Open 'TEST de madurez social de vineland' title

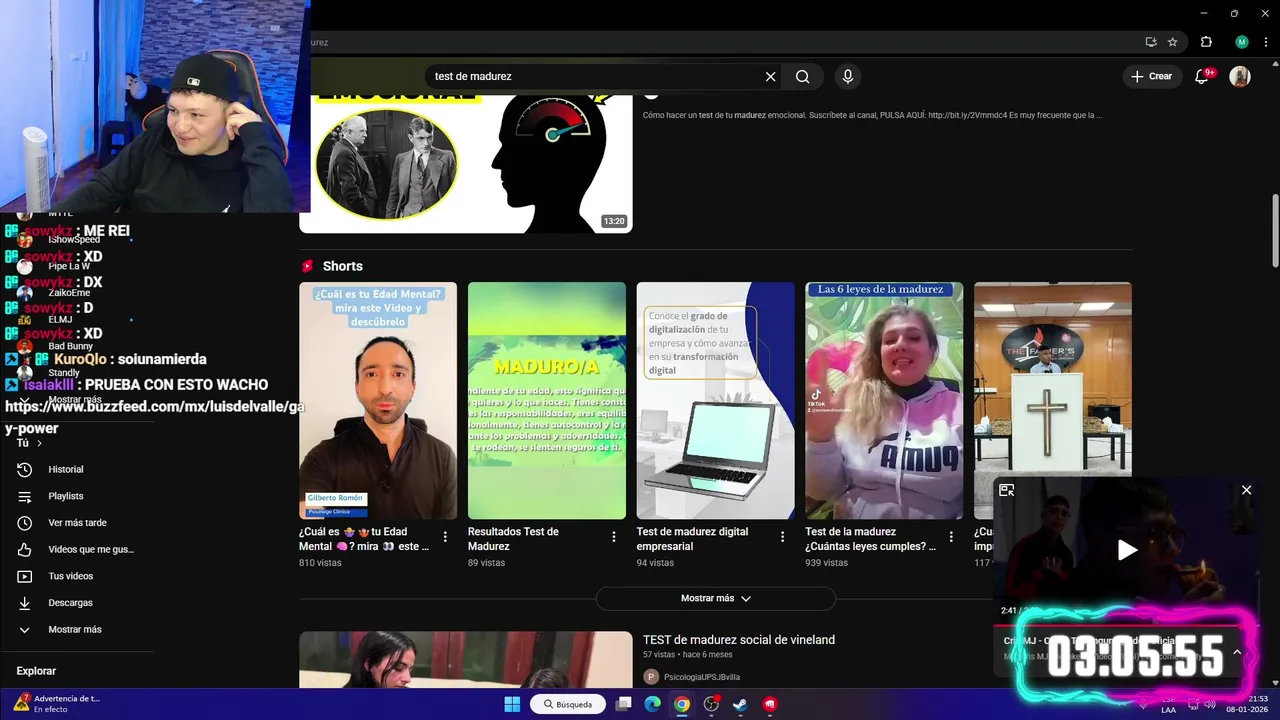[739, 640]
